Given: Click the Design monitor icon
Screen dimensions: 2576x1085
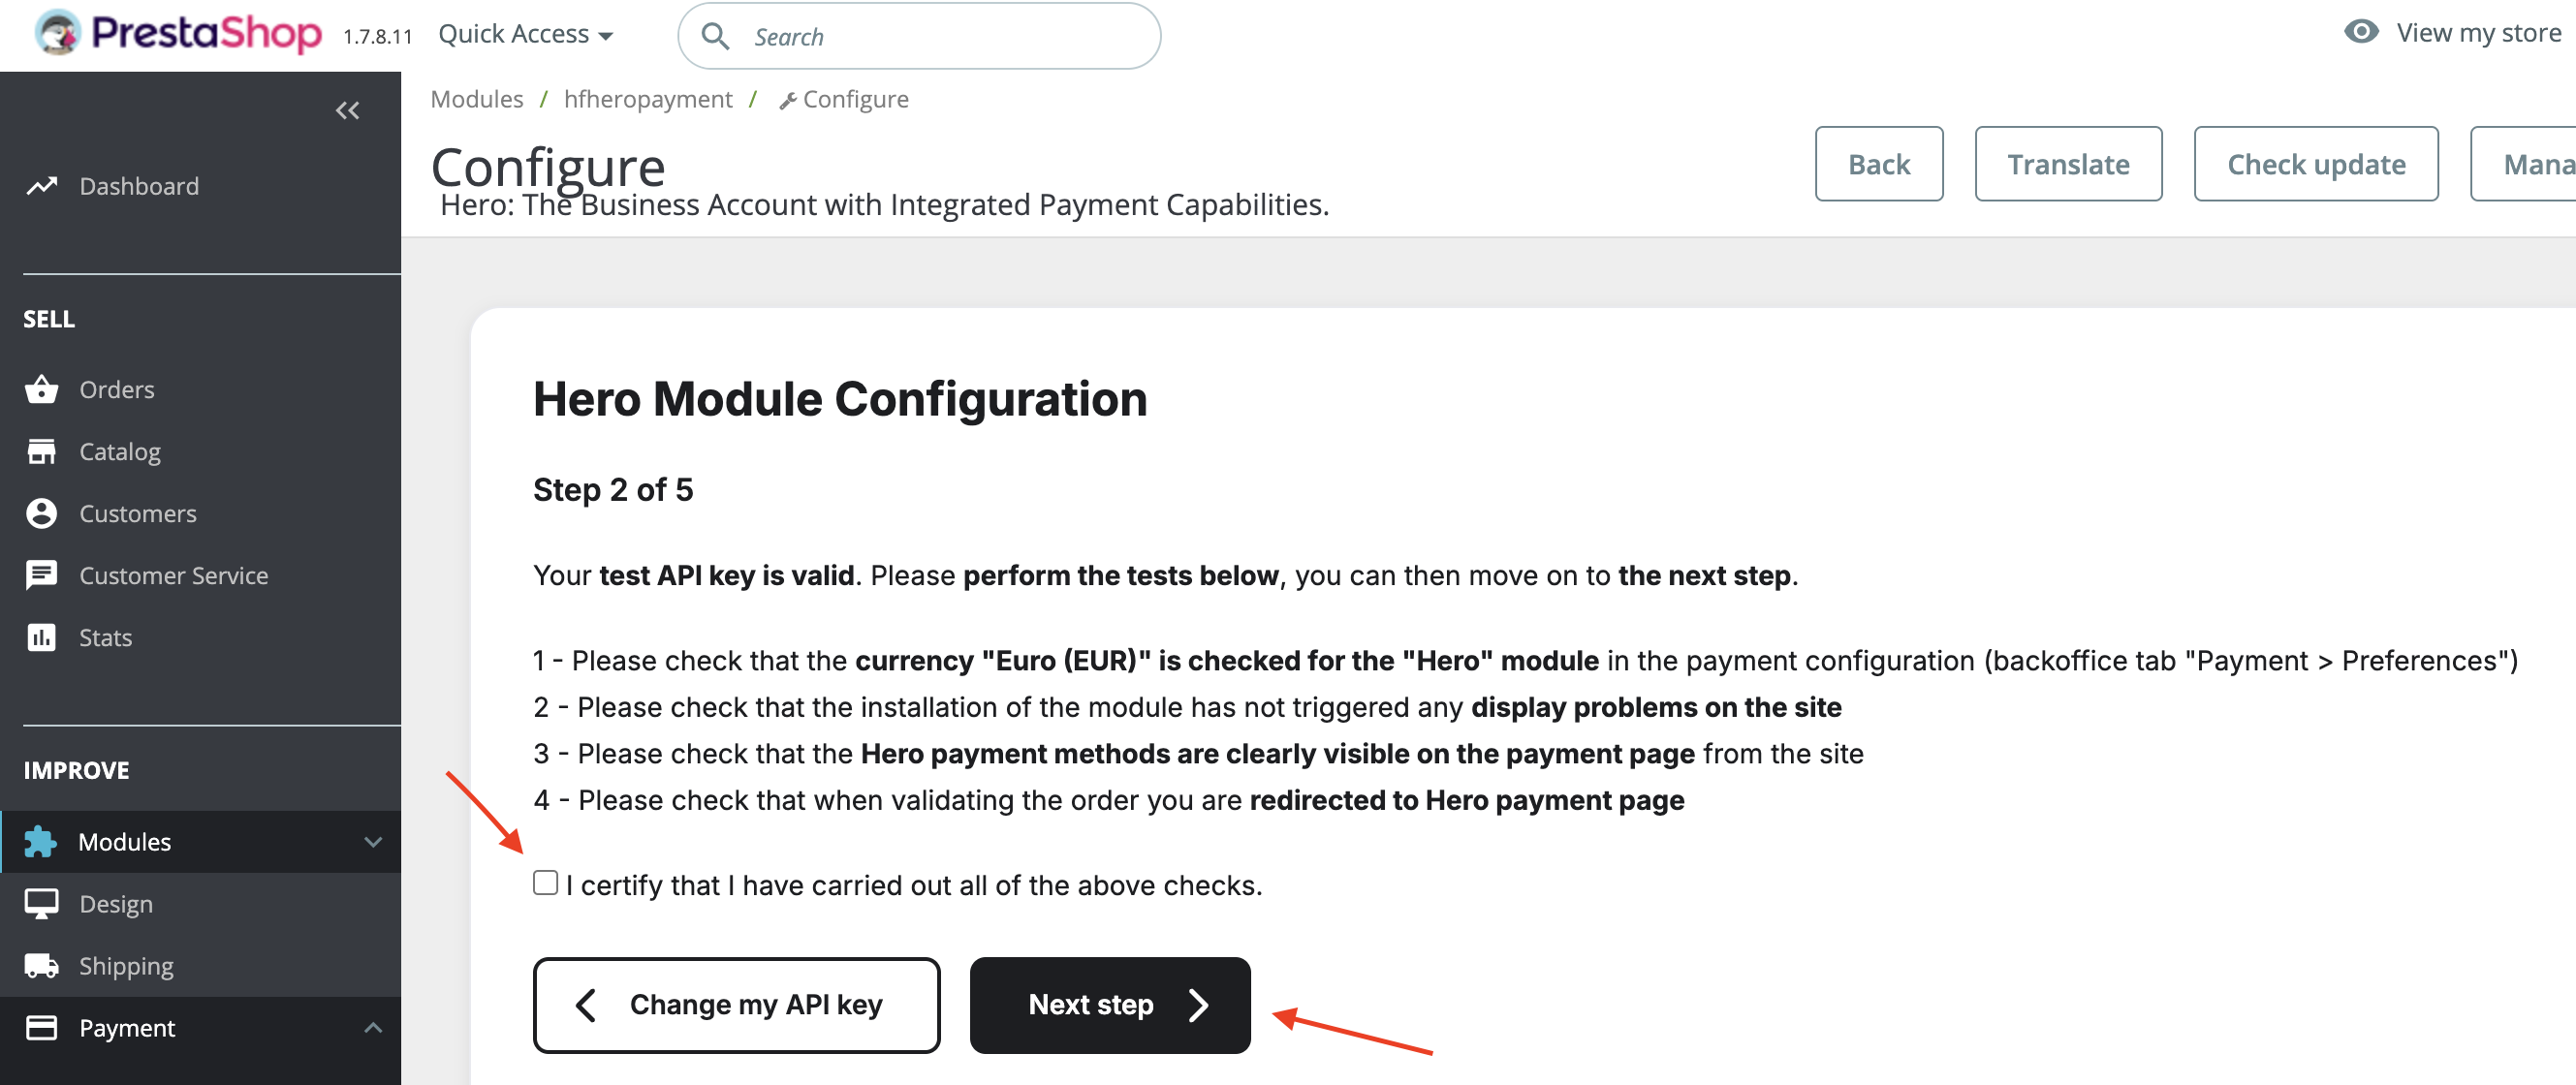Looking at the screenshot, I should [42, 904].
